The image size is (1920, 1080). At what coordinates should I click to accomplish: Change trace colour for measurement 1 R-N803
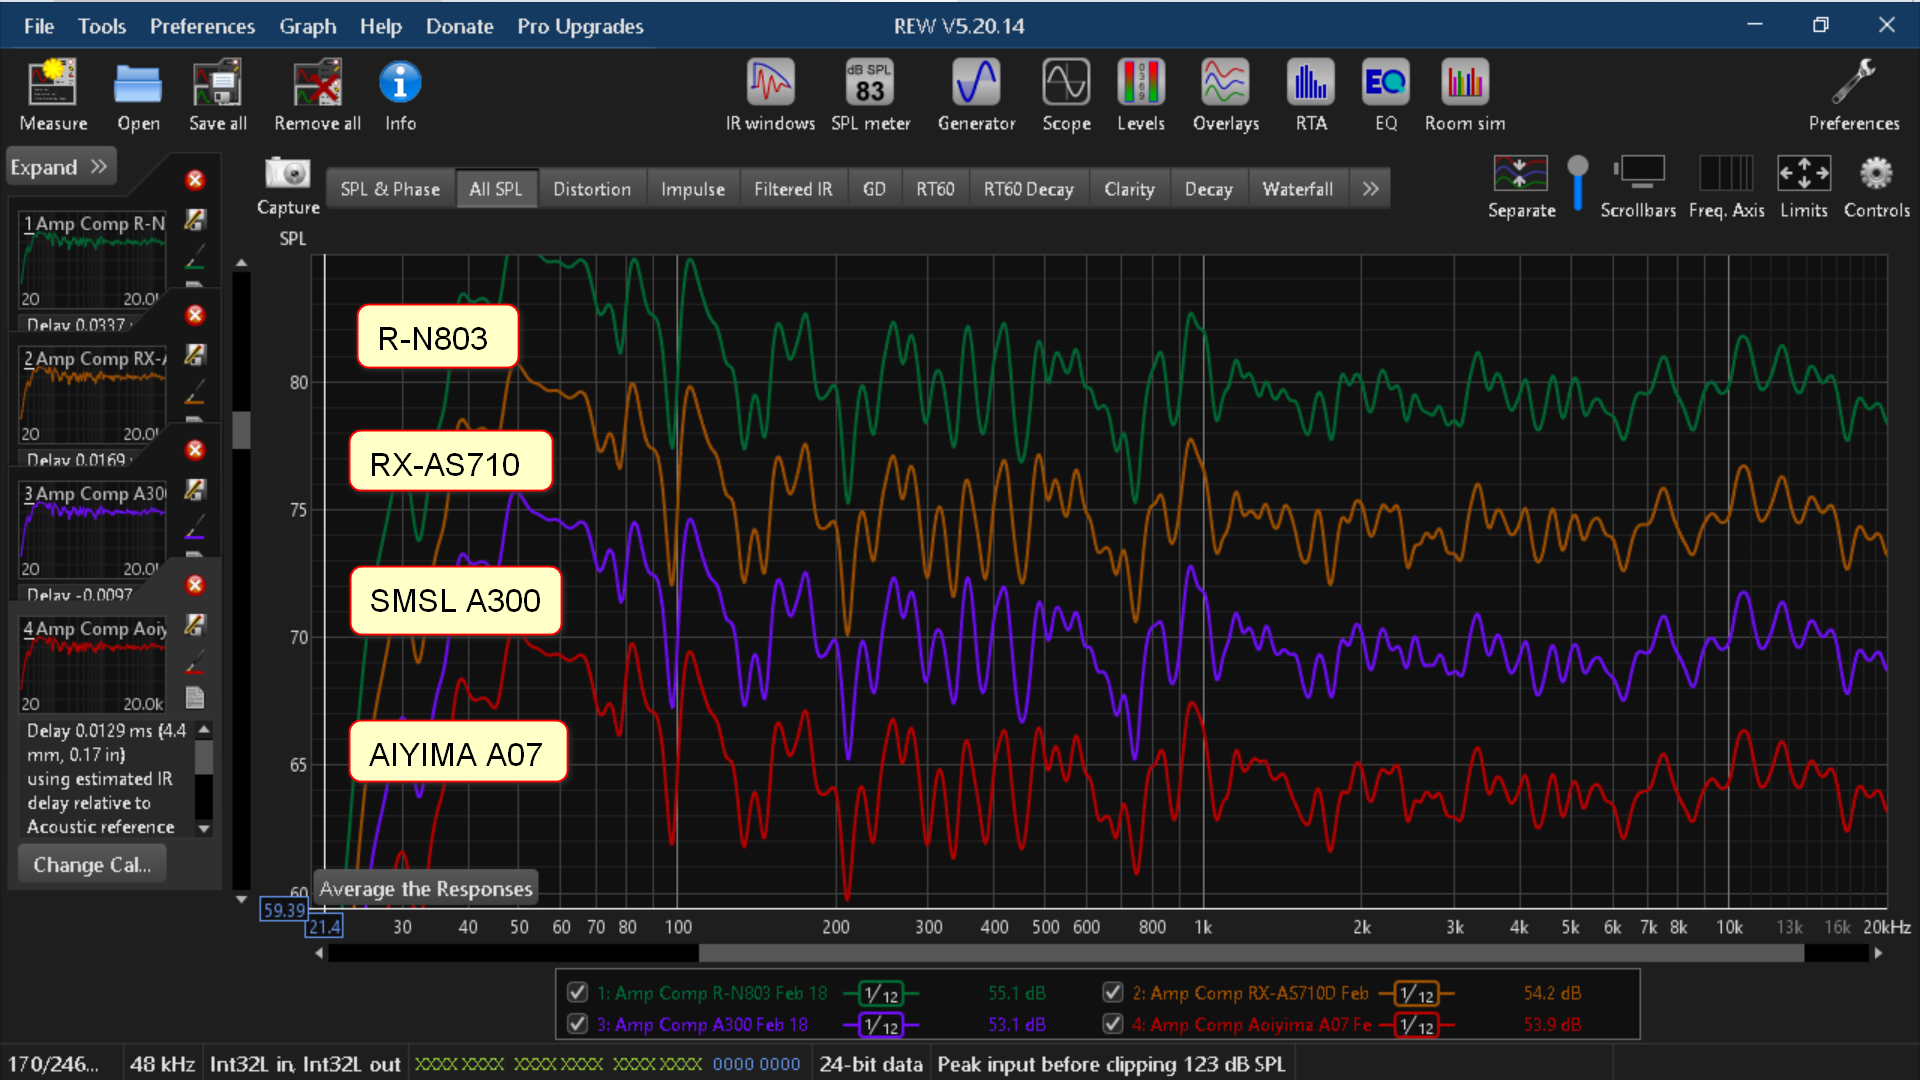click(195, 258)
